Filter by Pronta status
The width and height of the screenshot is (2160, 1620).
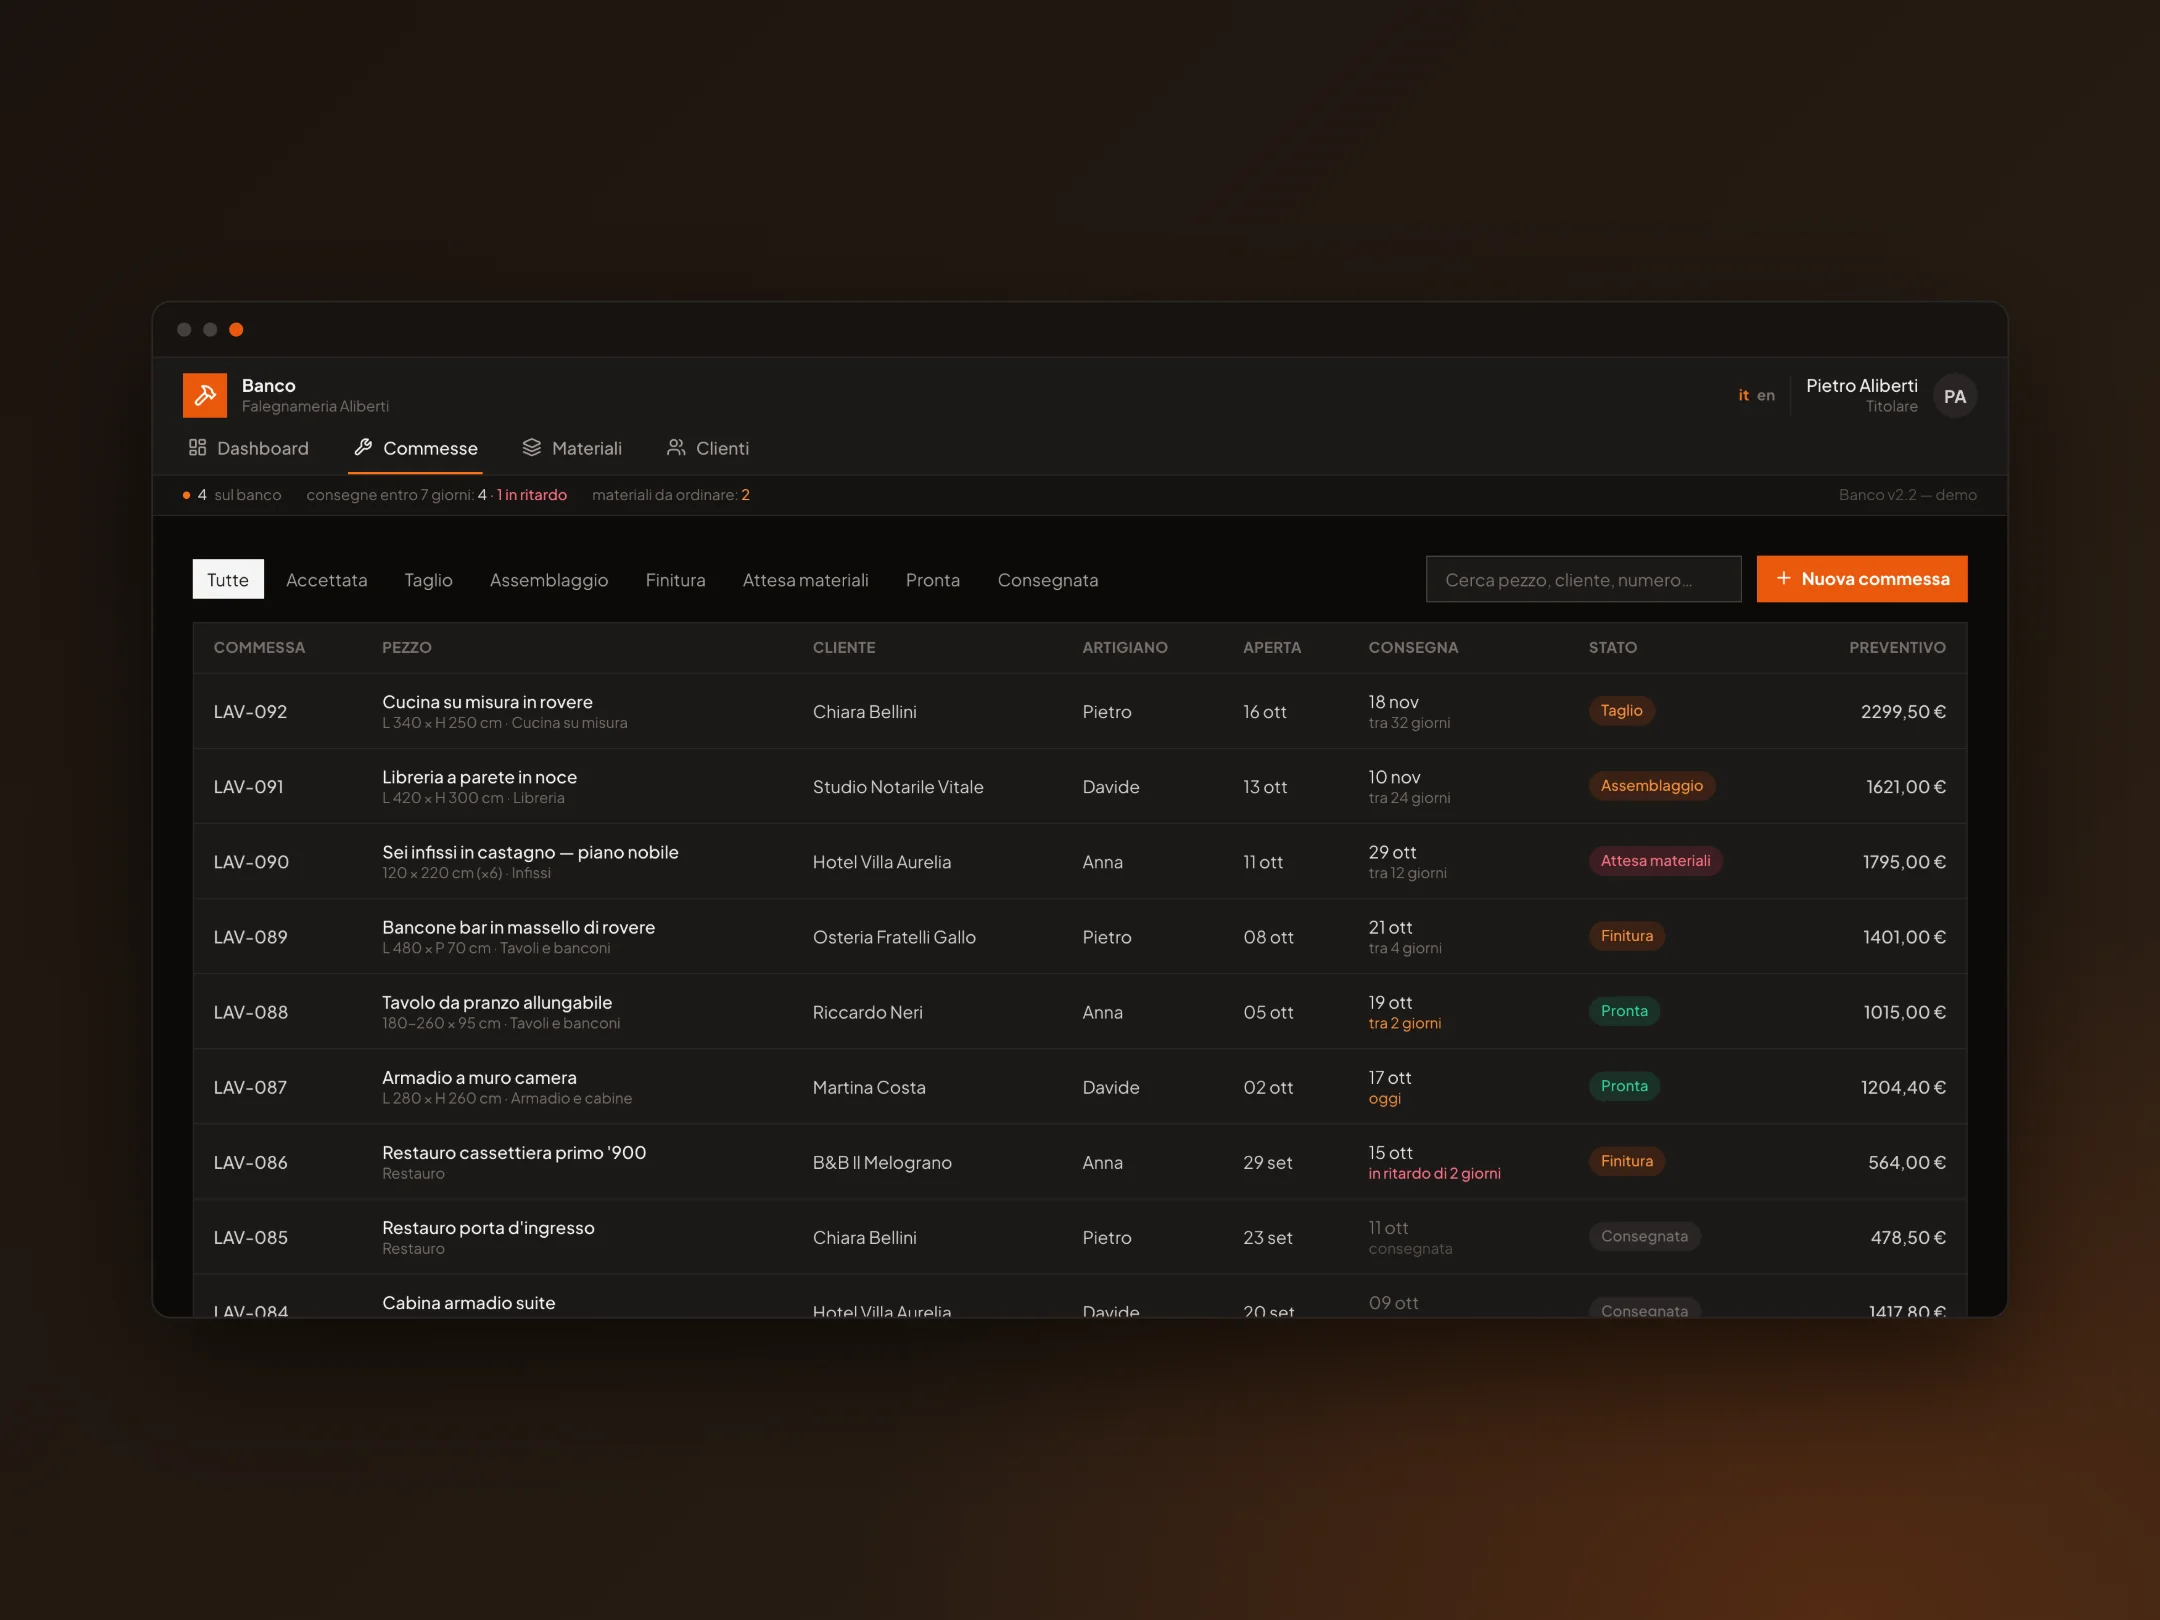click(x=932, y=580)
